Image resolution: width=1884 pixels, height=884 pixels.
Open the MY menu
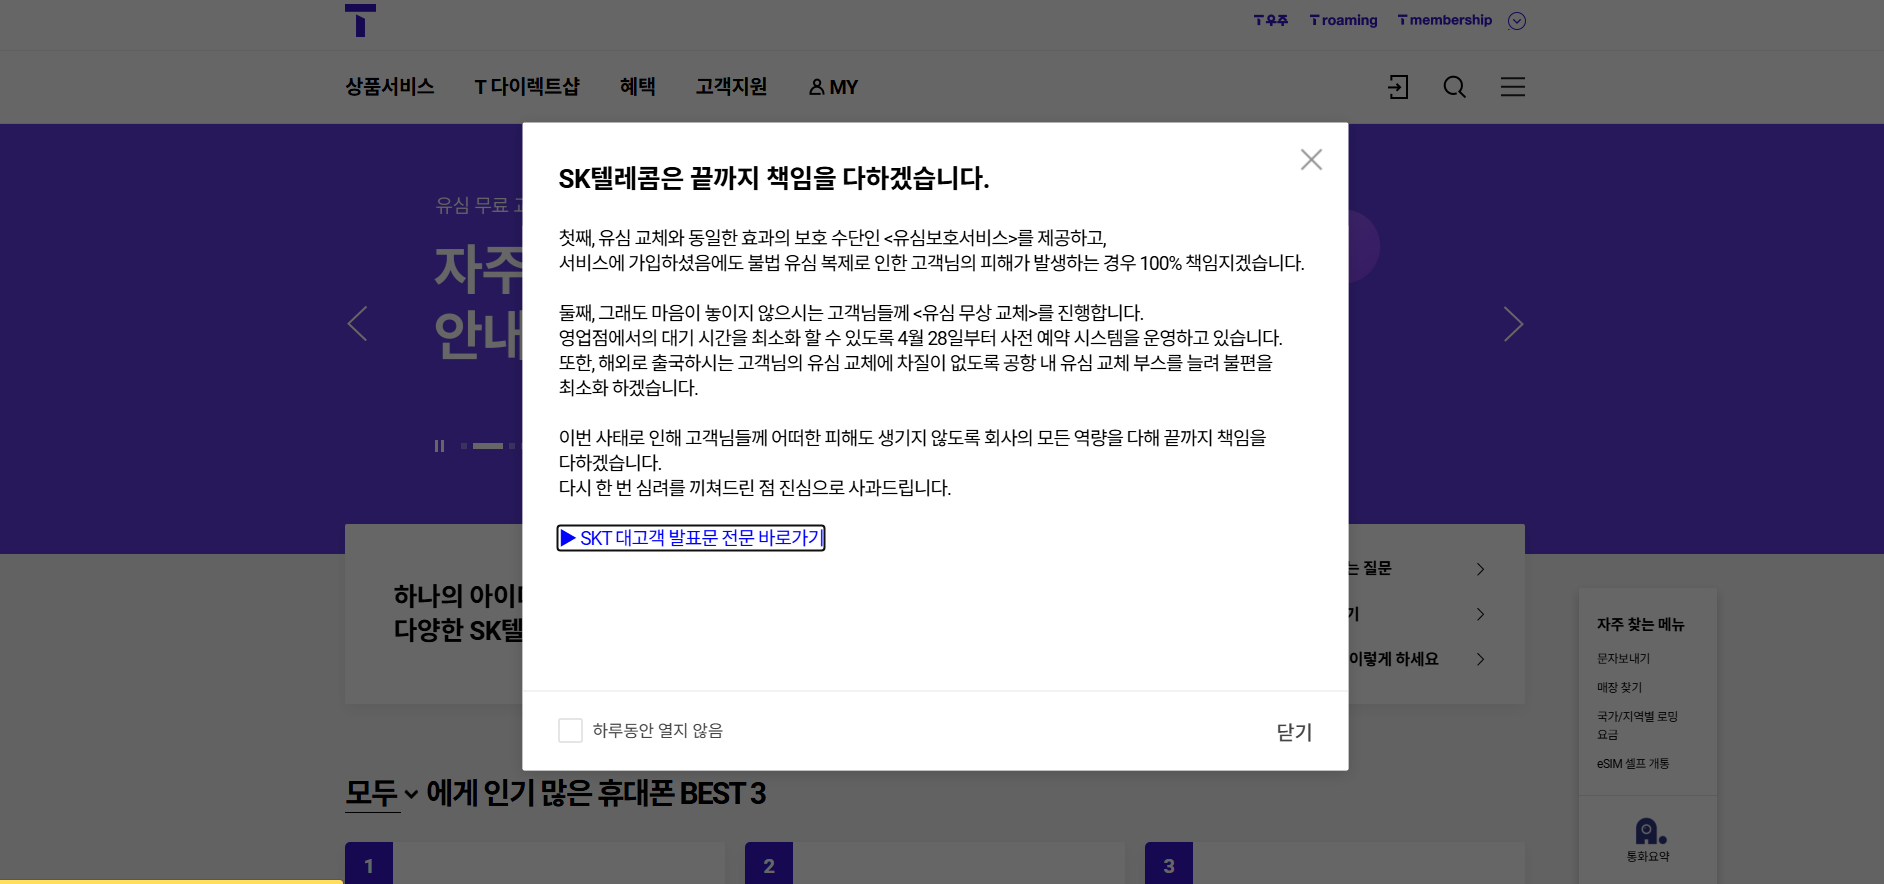click(833, 87)
